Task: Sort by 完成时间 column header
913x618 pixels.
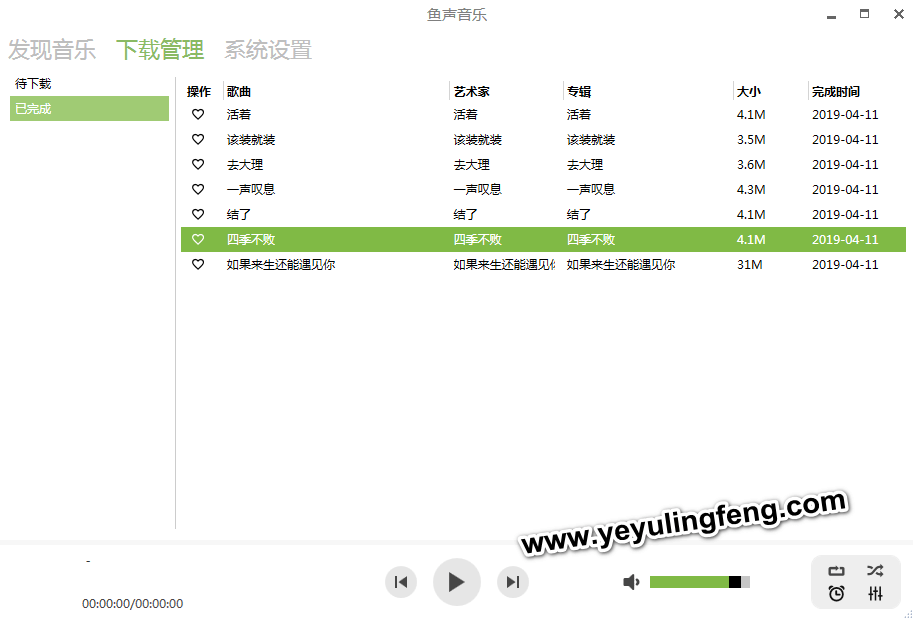Action: tap(836, 91)
